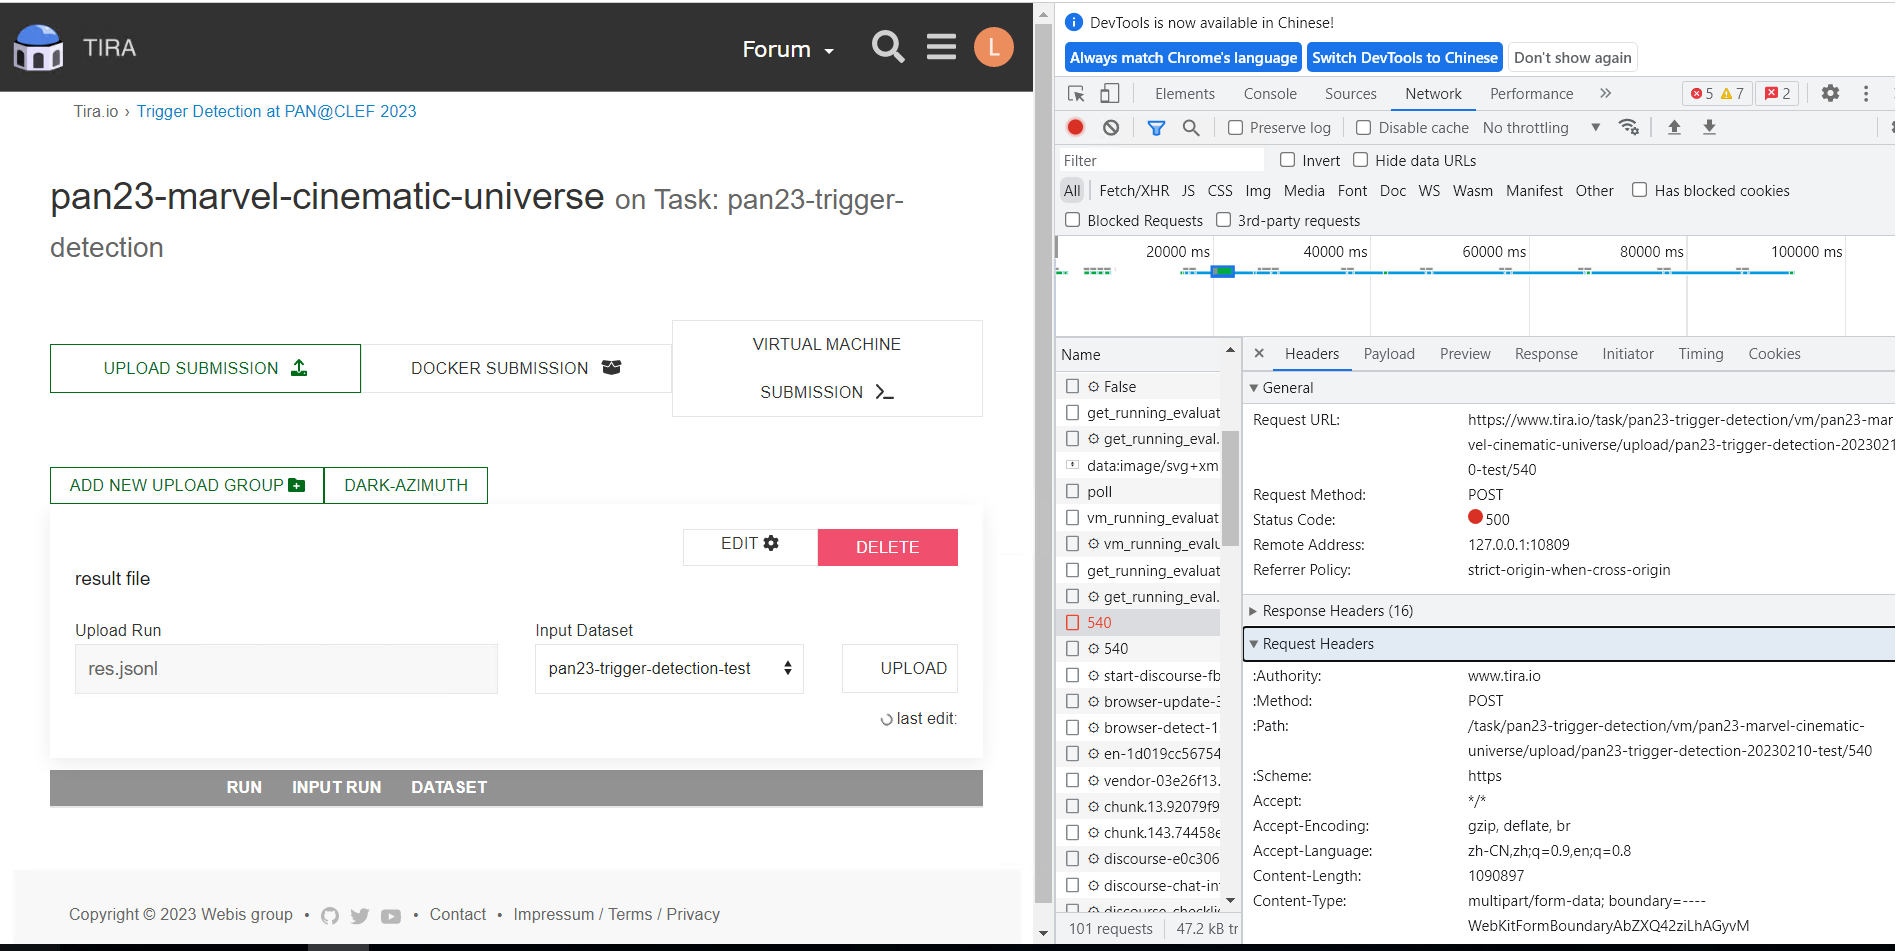Screen dimensions: 1896x951
Task: Click DOCKER SUBMISSION button
Action: (516, 368)
